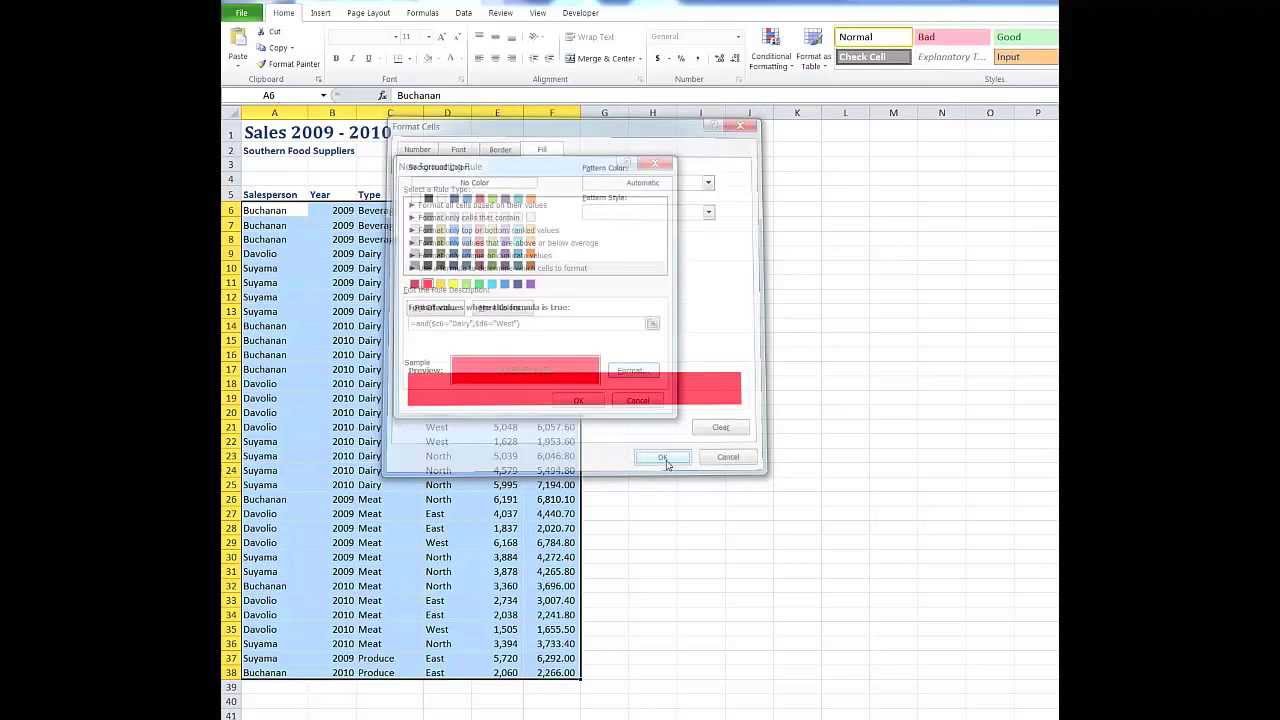Select the 'Salesperson' header cell
This screenshot has width=1280, height=720.
coord(274,195)
